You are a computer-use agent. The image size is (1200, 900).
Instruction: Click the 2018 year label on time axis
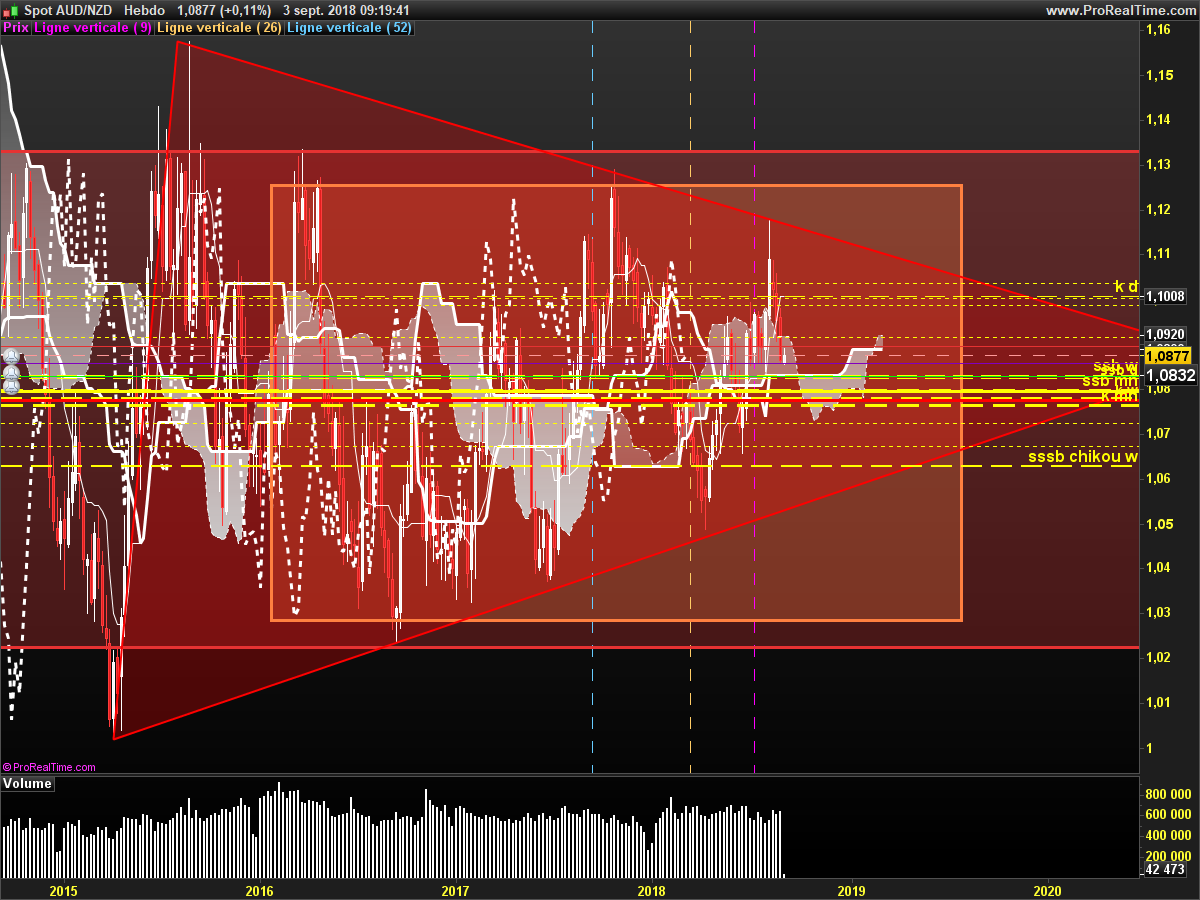pyautogui.click(x=652, y=890)
